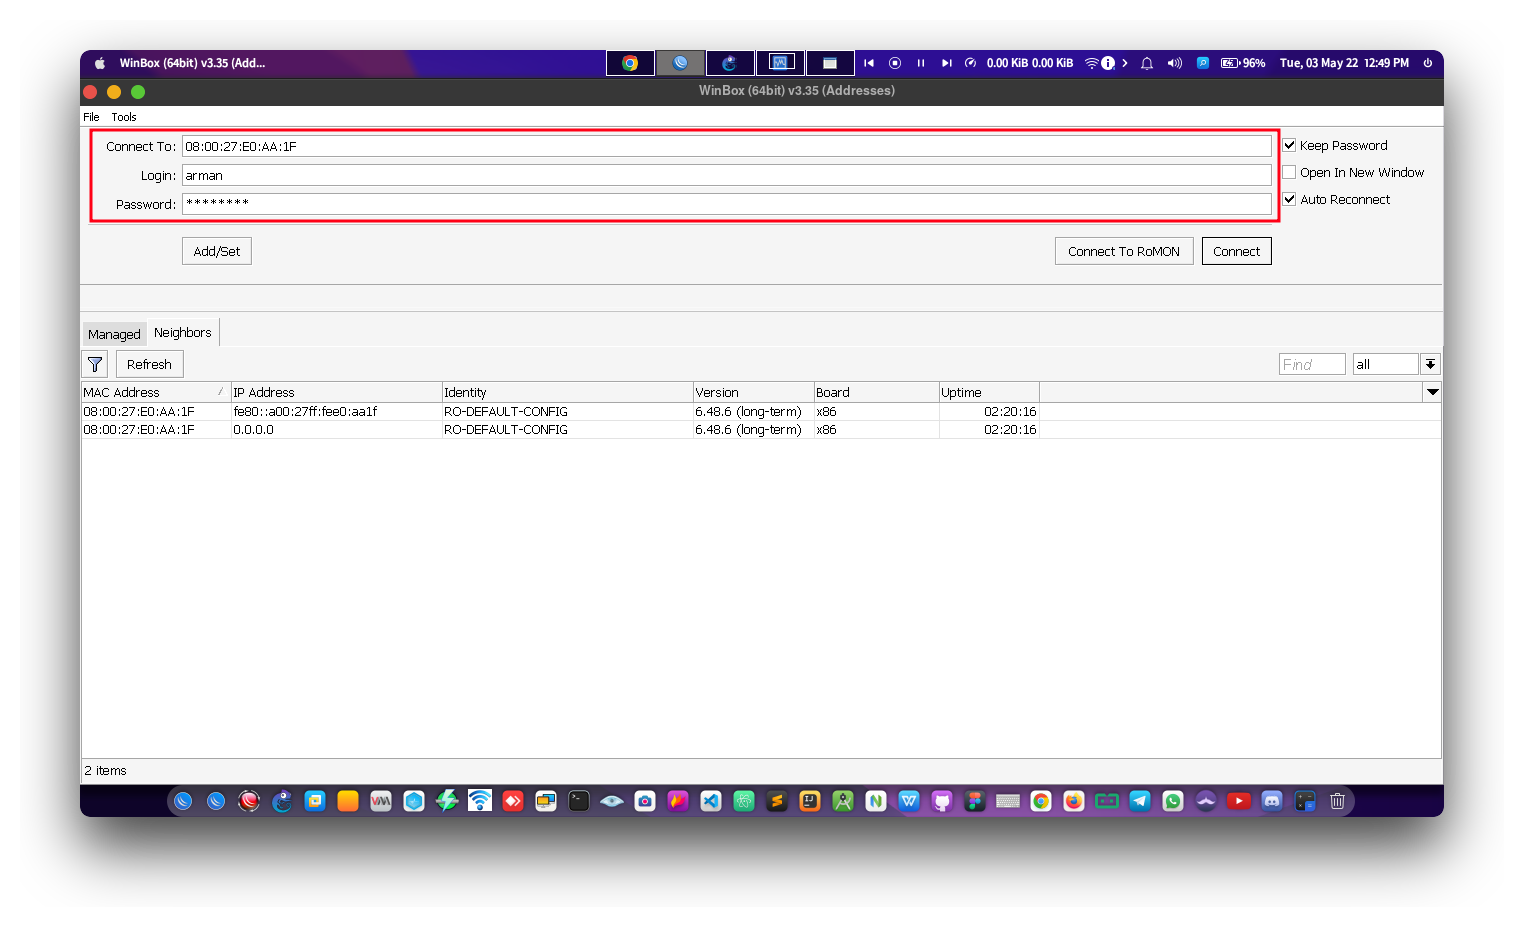Click the Refresh button

[x=149, y=365]
